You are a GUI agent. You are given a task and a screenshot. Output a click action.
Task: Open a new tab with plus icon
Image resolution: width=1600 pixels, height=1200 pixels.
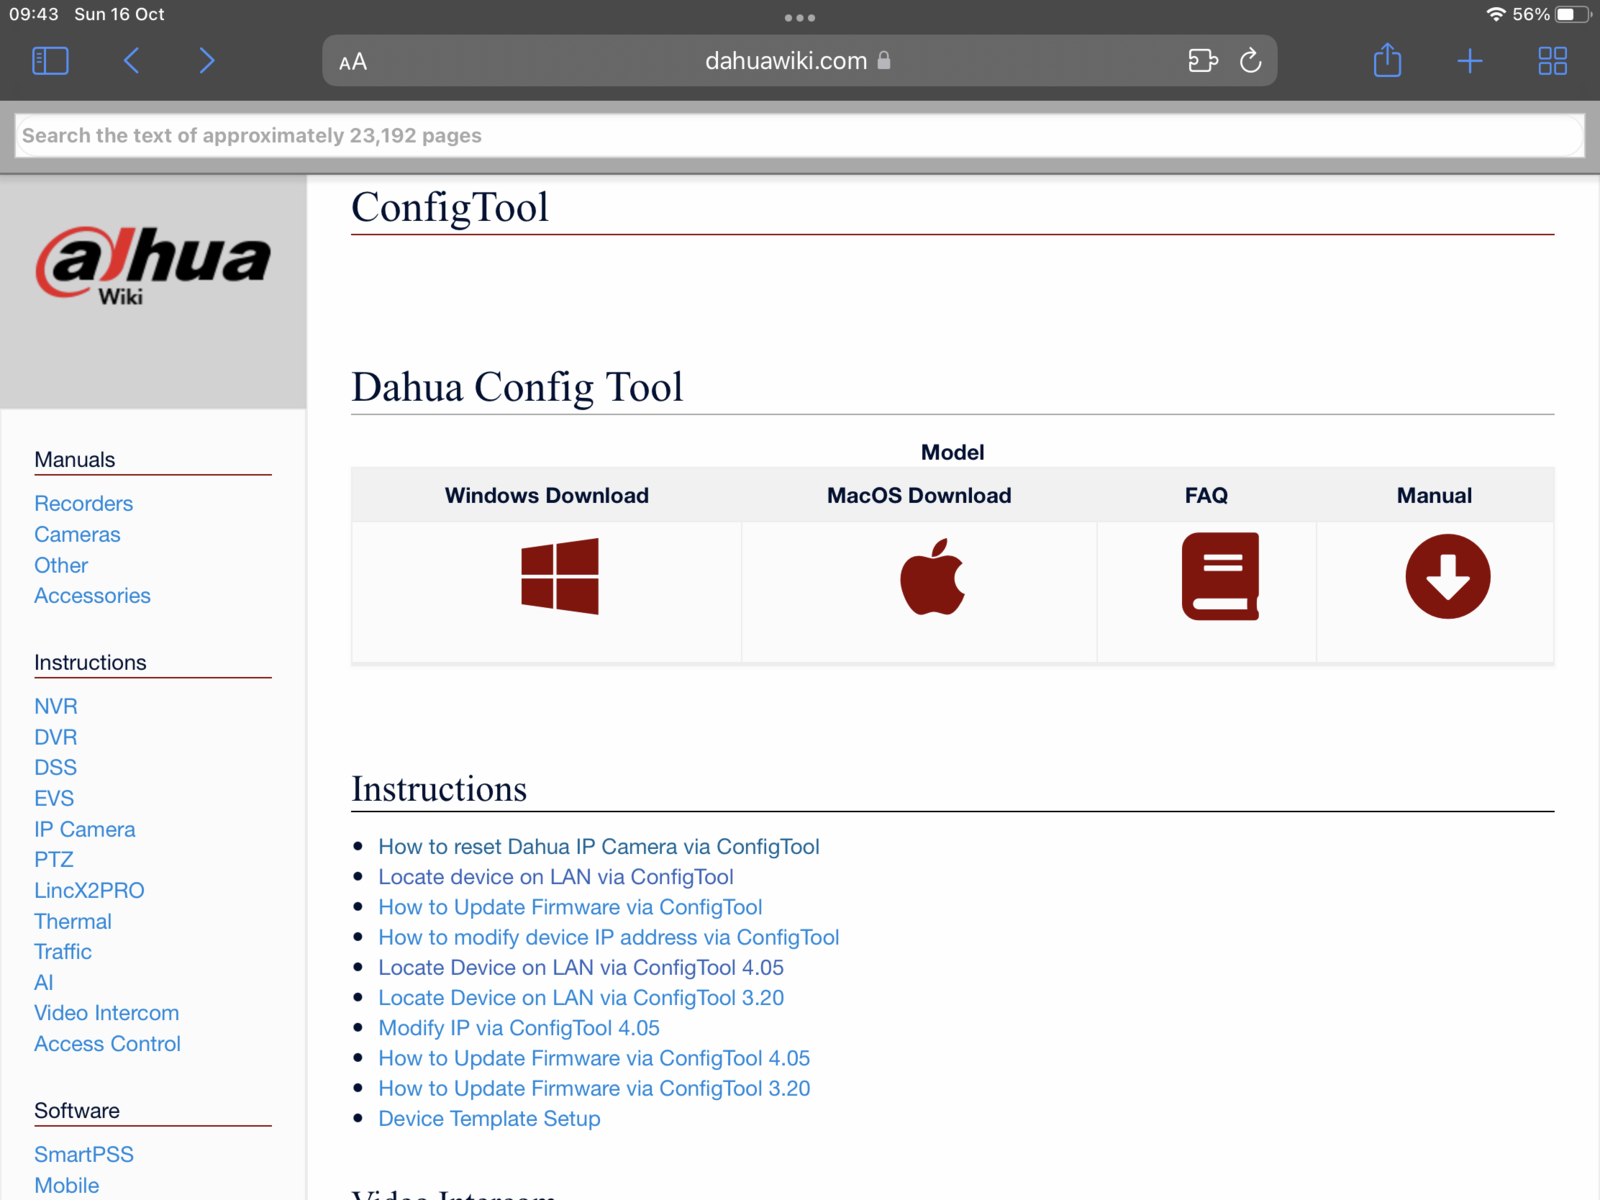tap(1469, 61)
